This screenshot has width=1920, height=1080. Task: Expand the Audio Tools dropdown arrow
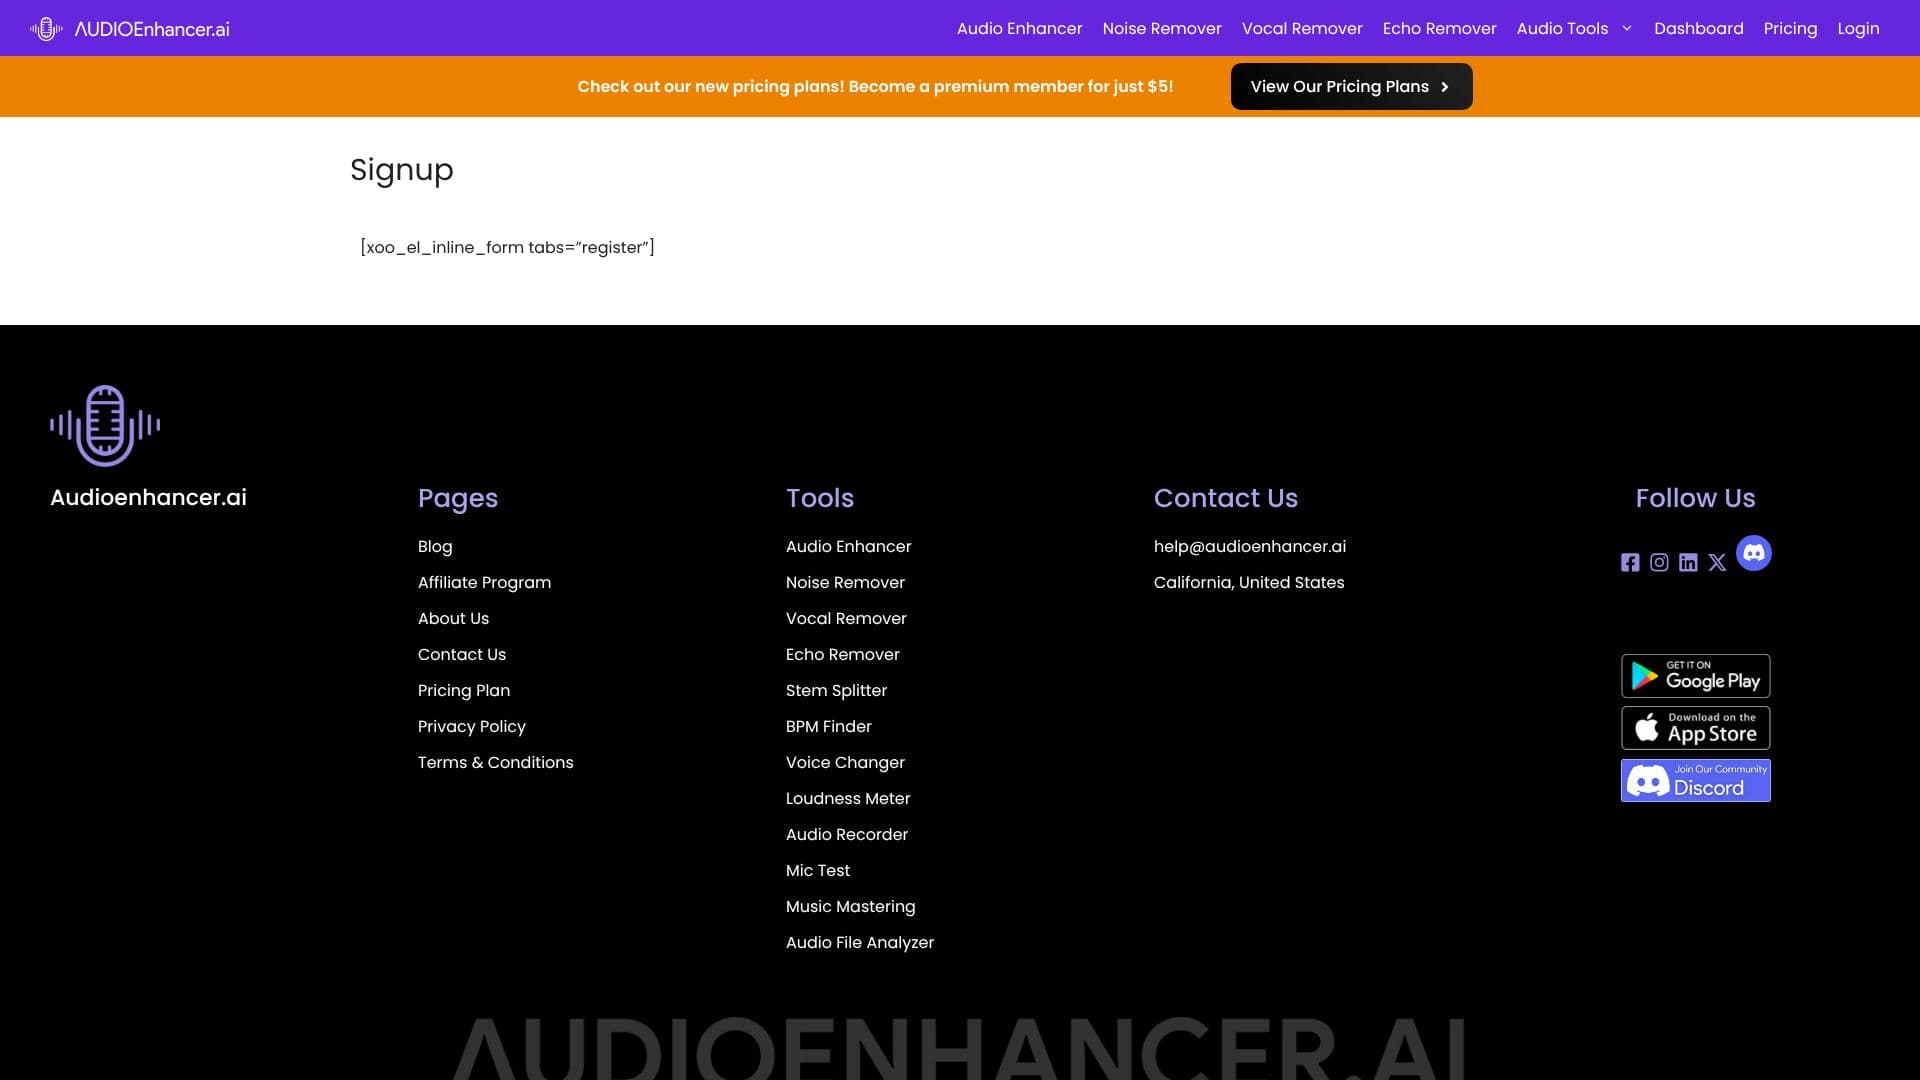(1627, 28)
